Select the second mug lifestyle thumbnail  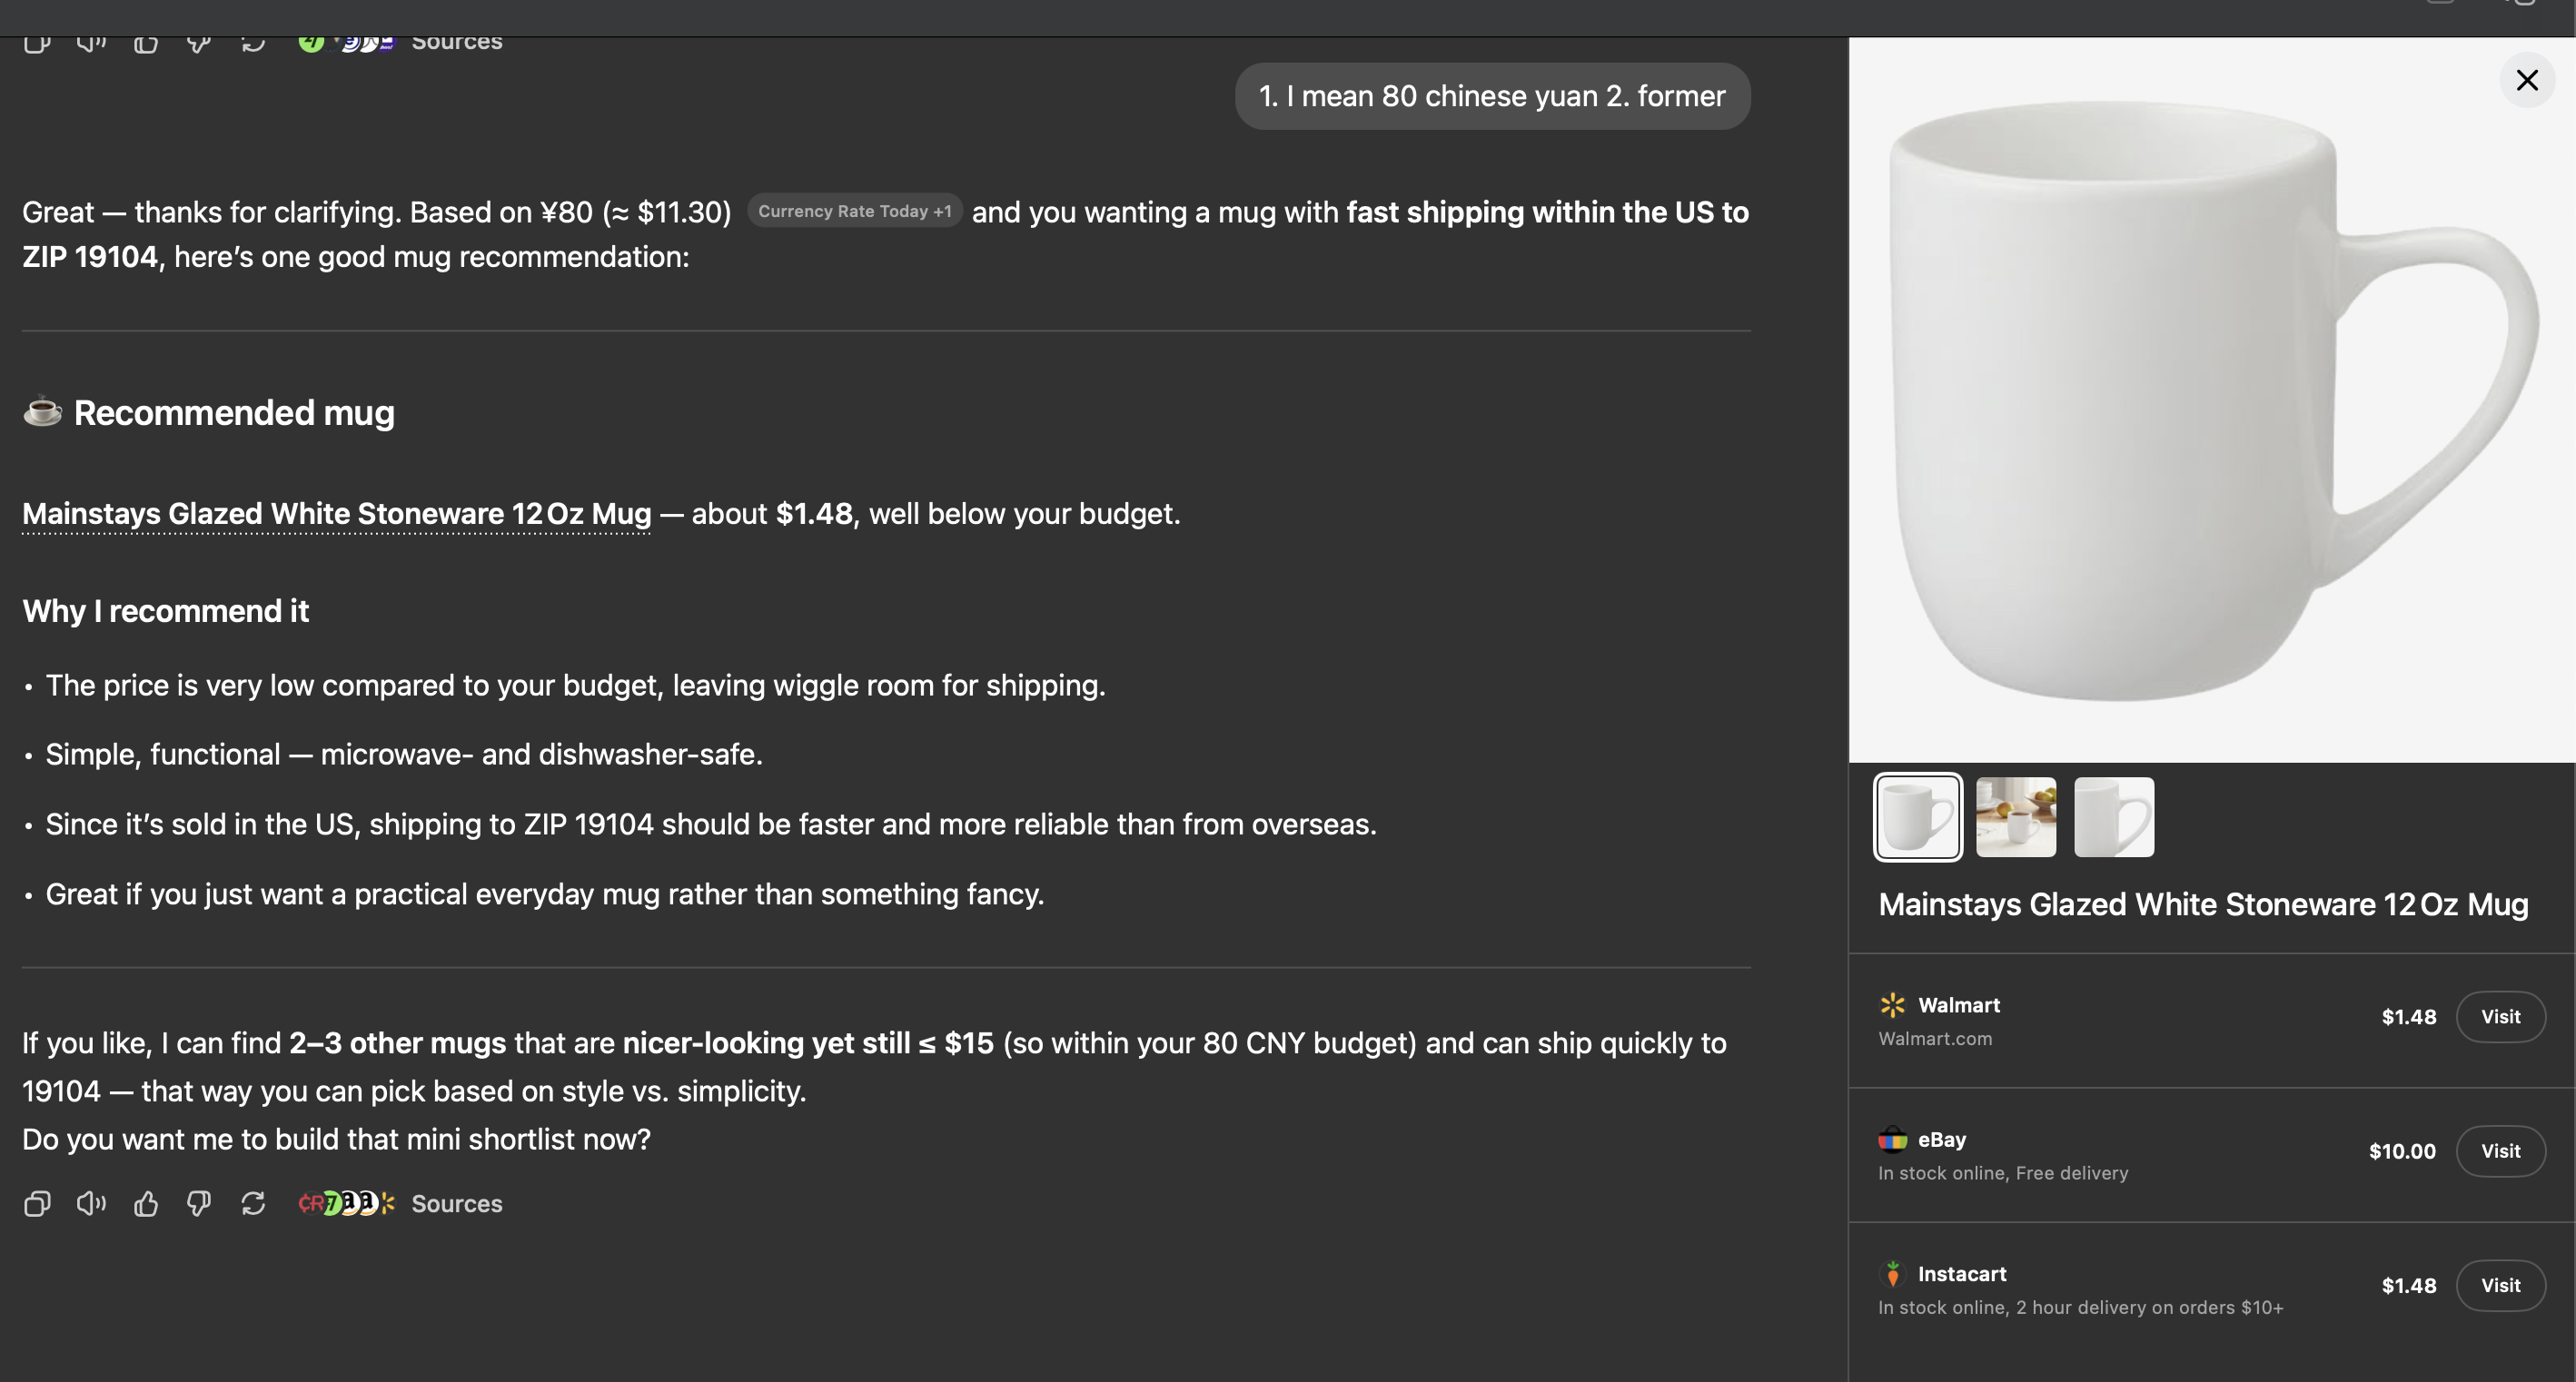coord(2015,817)
